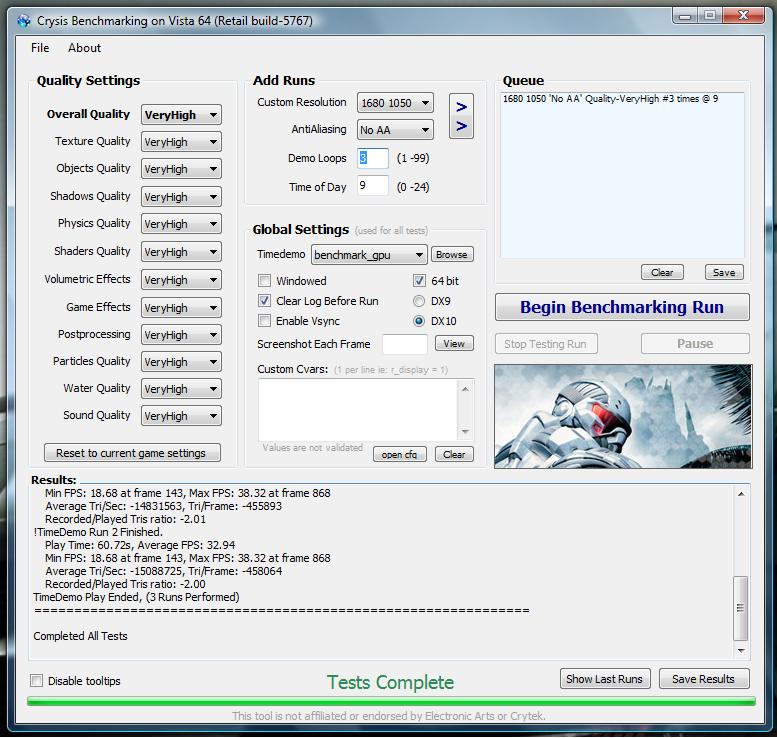This screenshot has width=777, height=738.
Task: Click Results scrollbar down arrow
Action: coord(741,651)
